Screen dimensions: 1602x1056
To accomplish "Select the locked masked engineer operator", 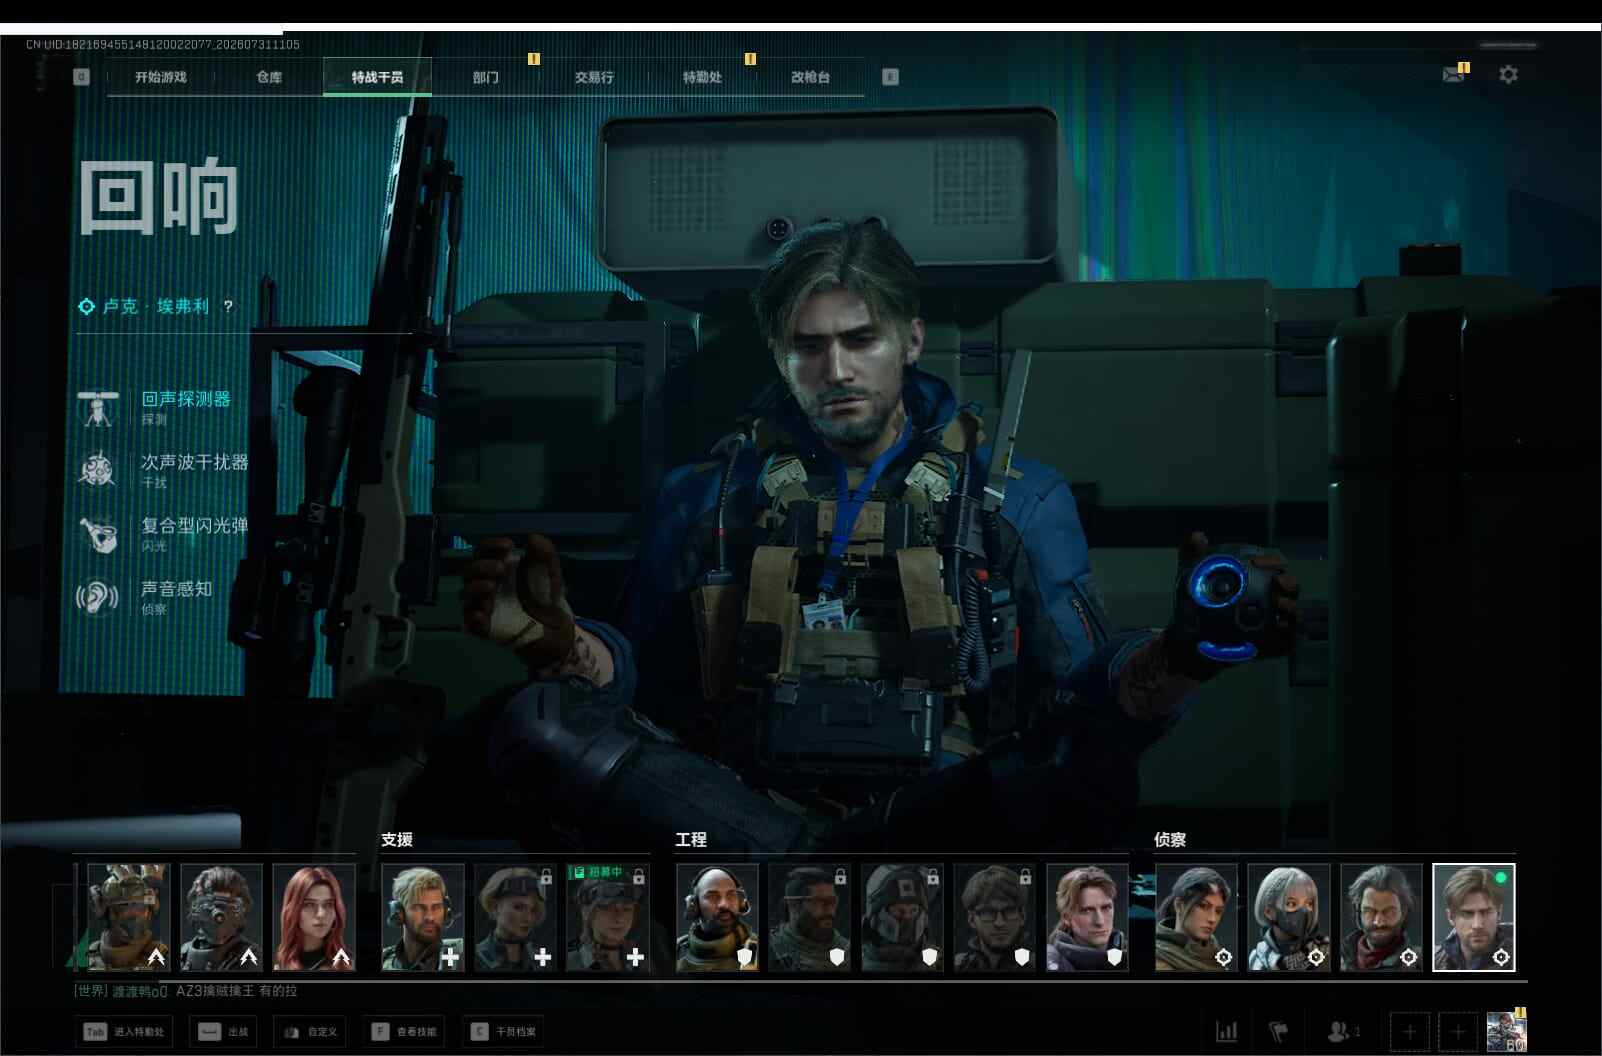I will pos(902,917).
